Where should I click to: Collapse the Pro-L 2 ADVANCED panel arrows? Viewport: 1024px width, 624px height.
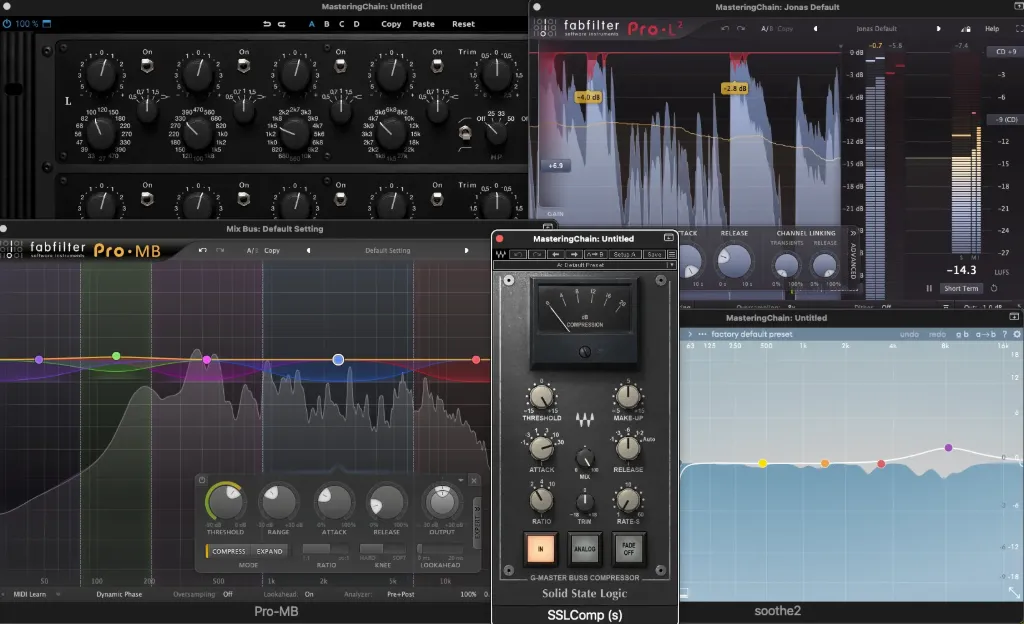[x=853, y=233]
